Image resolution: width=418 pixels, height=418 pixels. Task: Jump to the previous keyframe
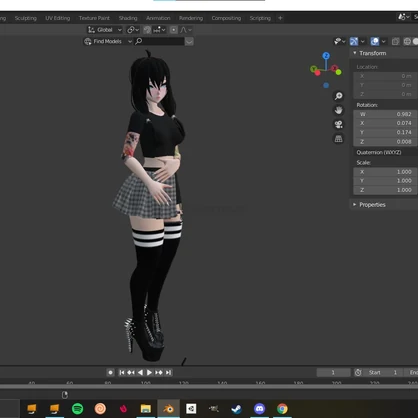[131, 372]
